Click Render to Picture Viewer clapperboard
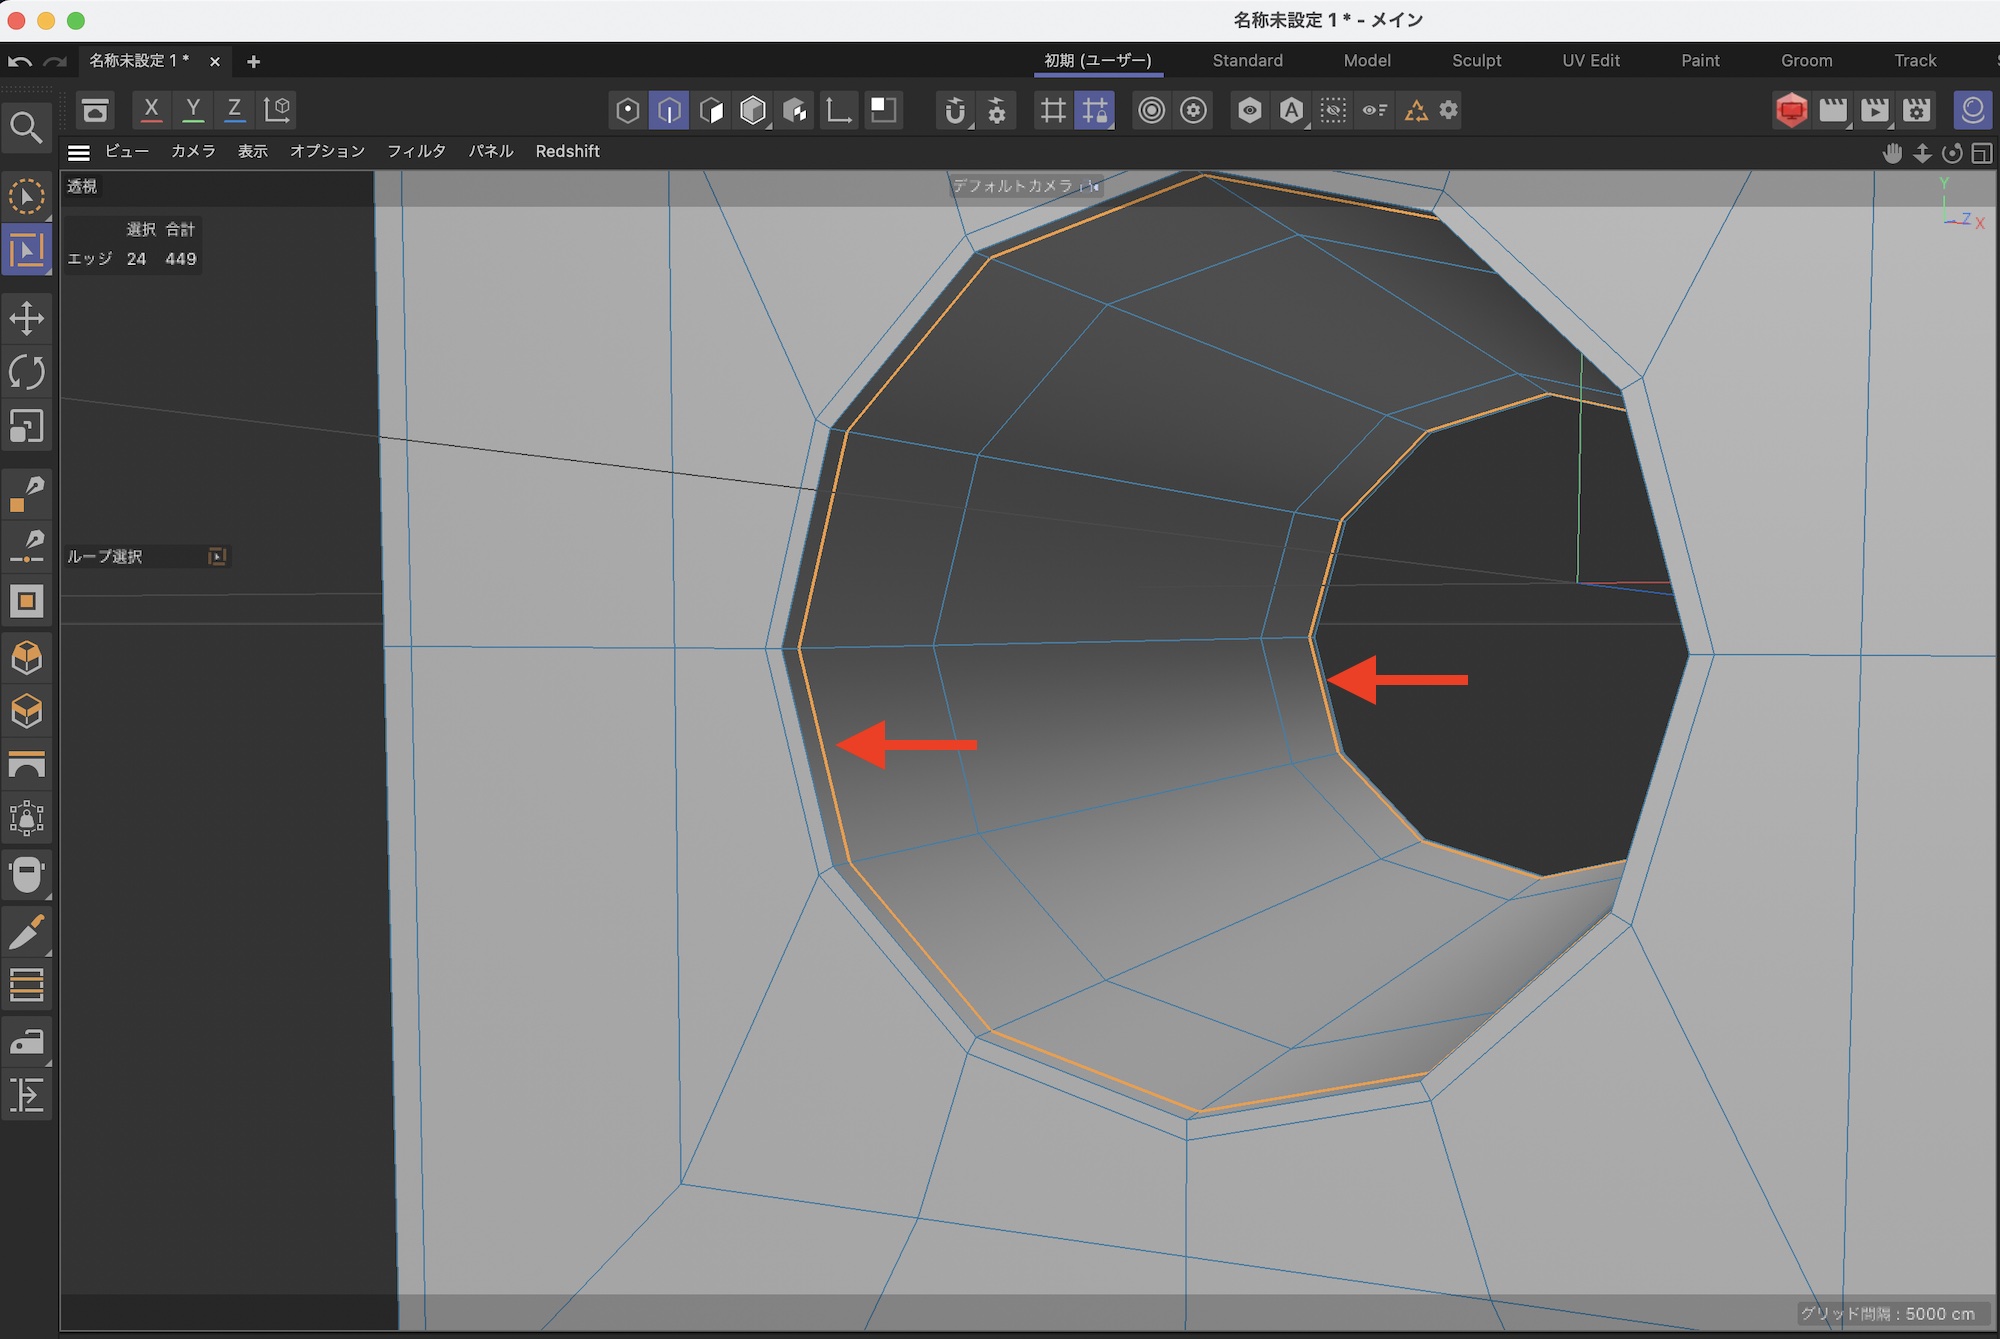2000x1339 pixels. click(1875, 110)
